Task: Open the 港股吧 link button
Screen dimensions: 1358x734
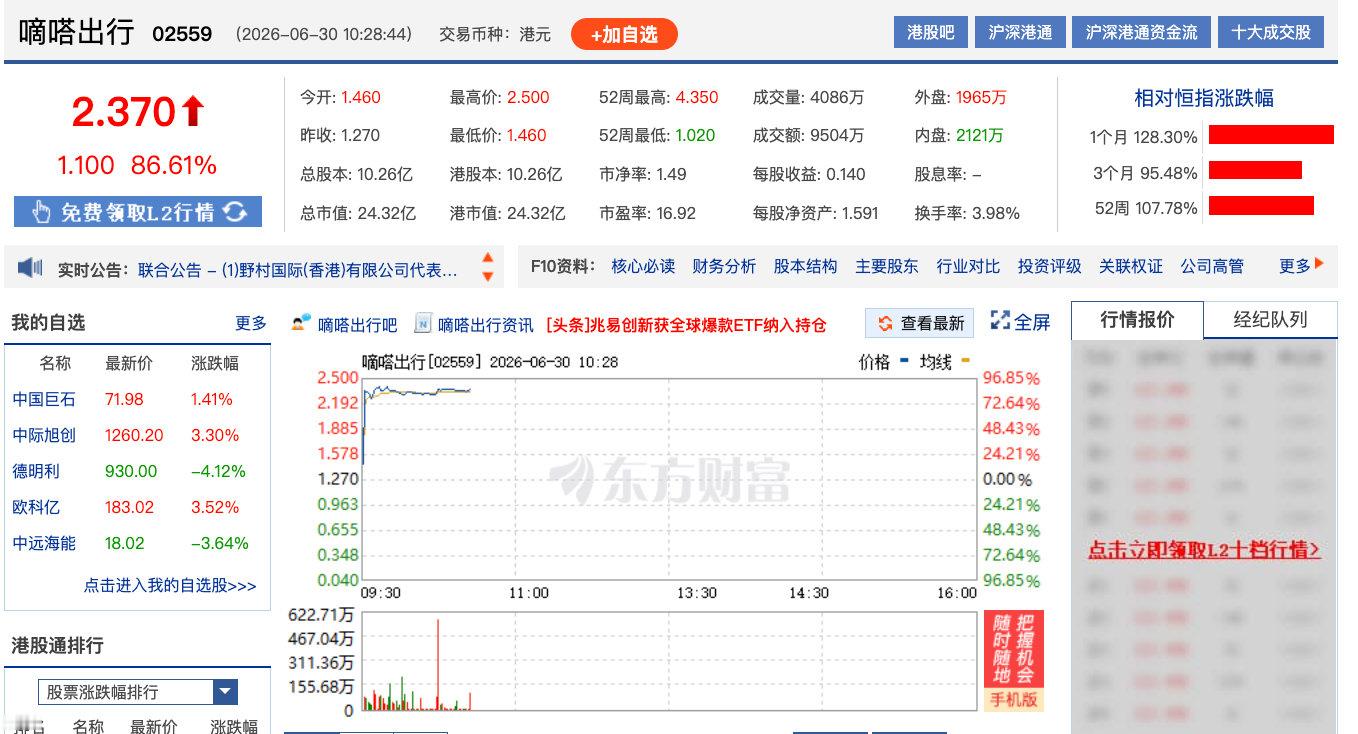Action: [x=931, y=32]
